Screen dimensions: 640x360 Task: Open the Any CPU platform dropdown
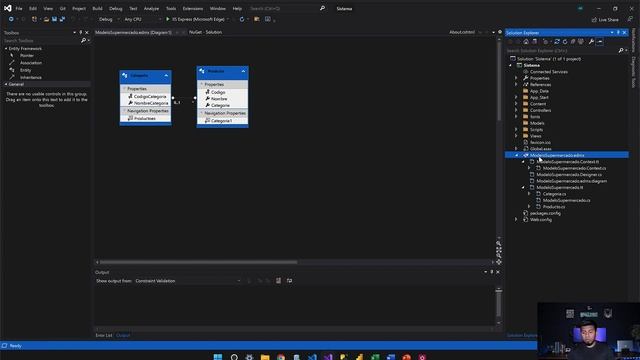[x=142, y=19]
